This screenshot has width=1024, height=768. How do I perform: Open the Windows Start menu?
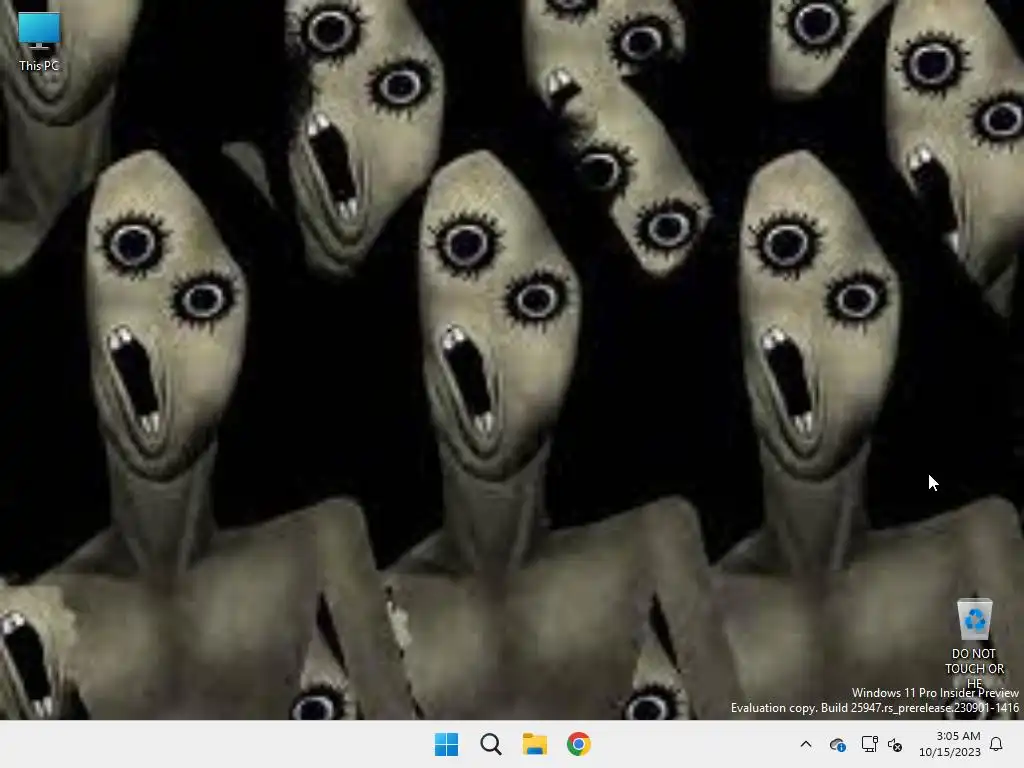pyautogui.click(x=447, y=744)
